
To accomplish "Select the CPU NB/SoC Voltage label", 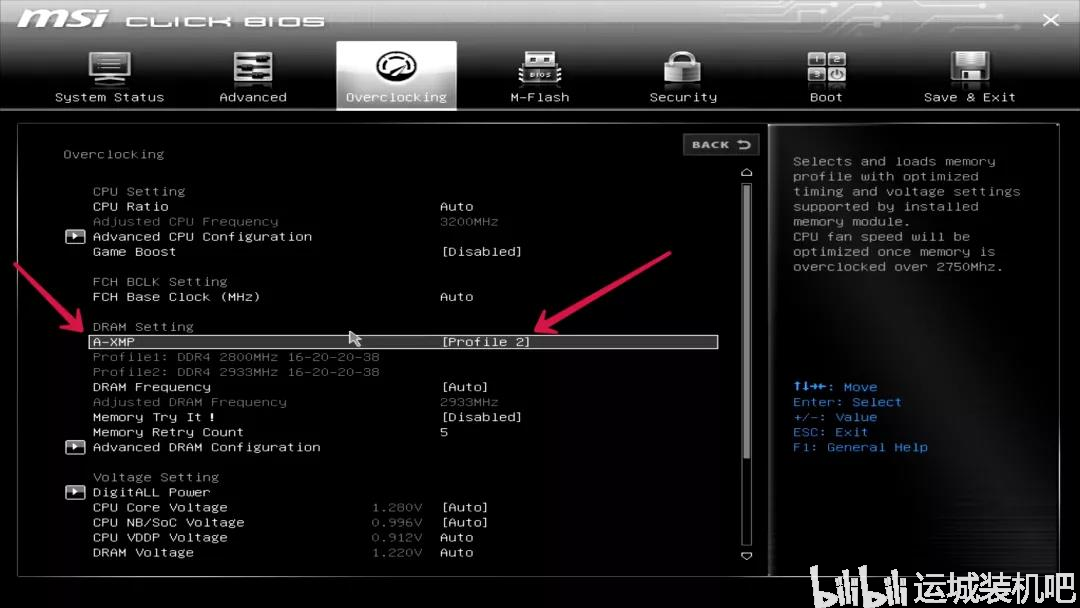I will pos(169,523).
